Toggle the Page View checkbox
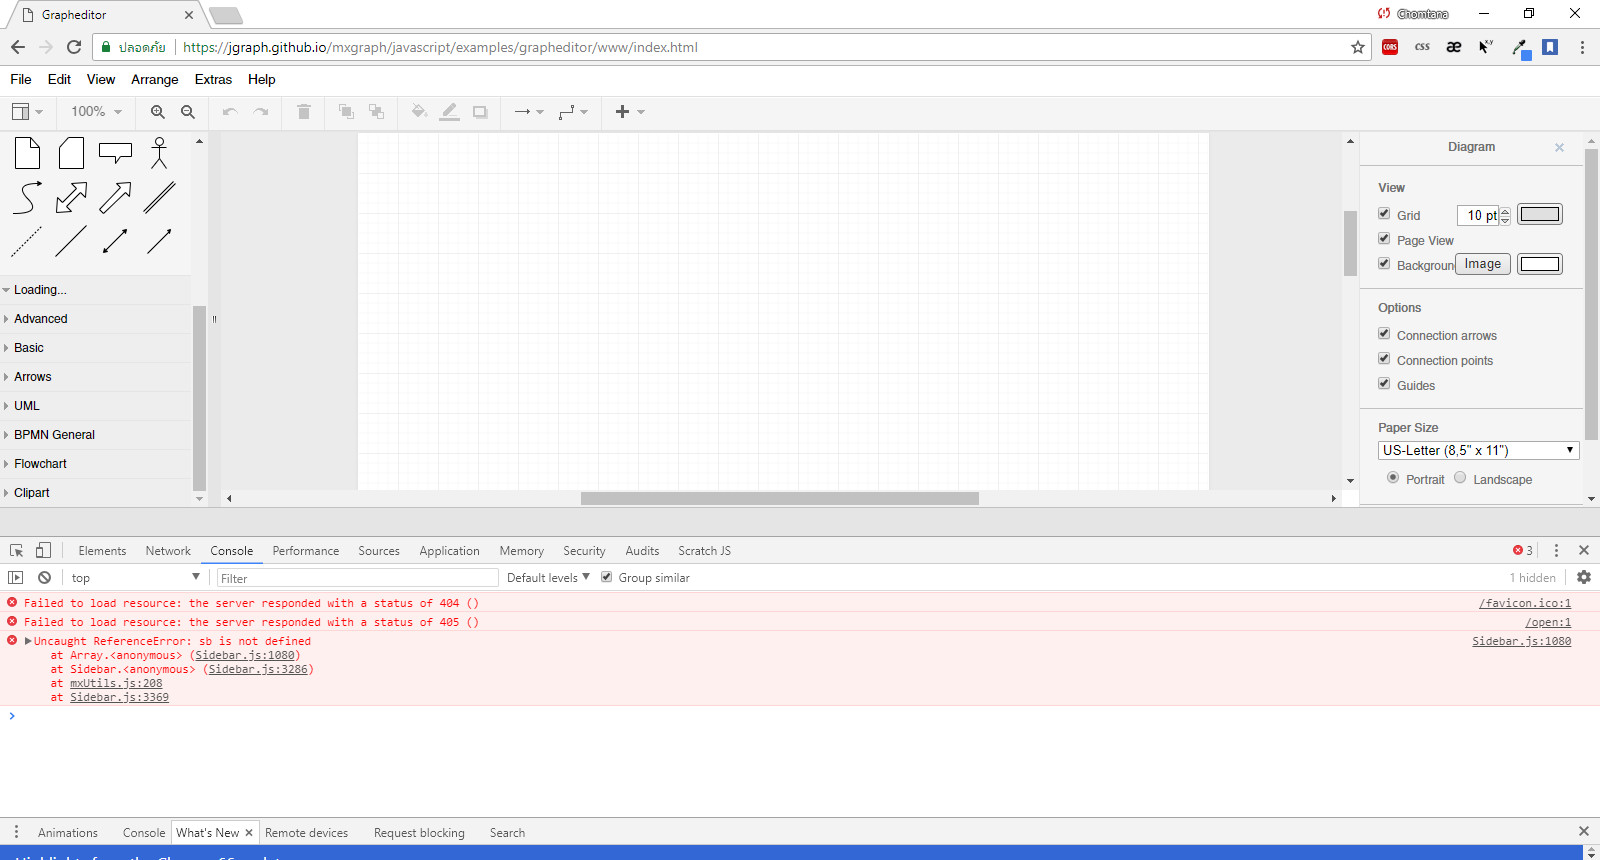 [x=1384, y=238]
